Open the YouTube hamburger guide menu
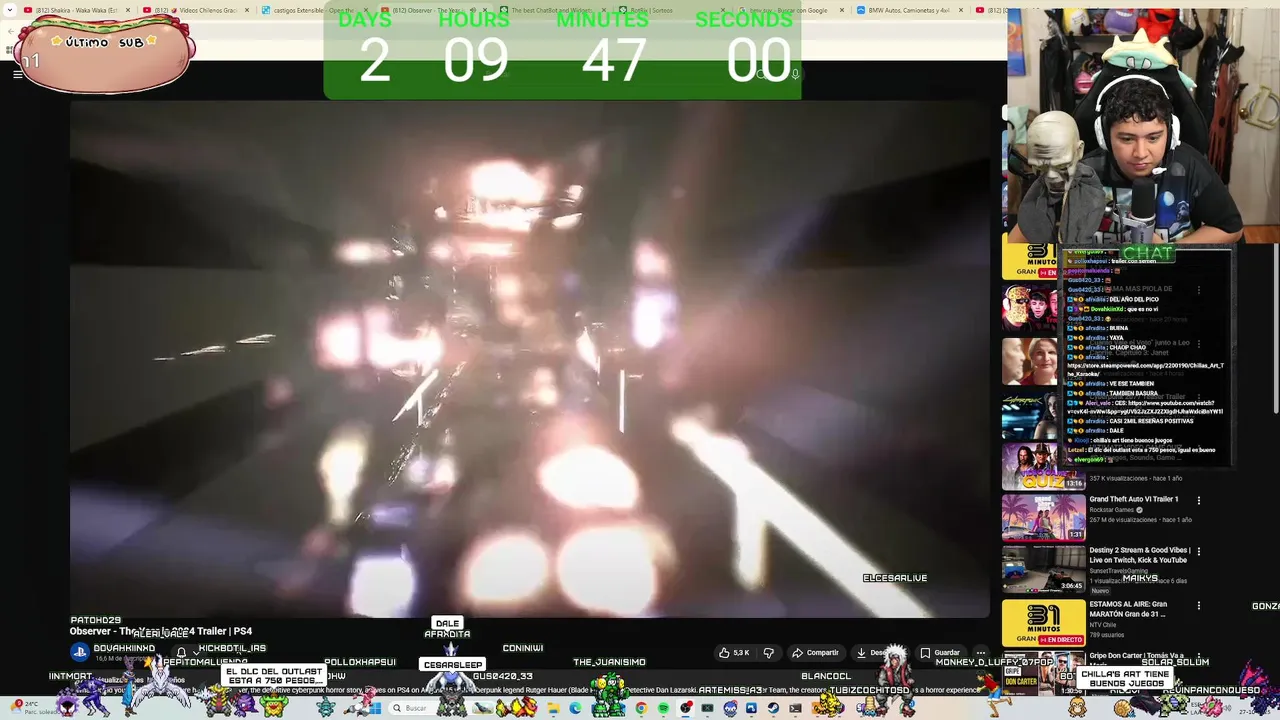Viewport: 1280px width, 720px height. point(17,73)
